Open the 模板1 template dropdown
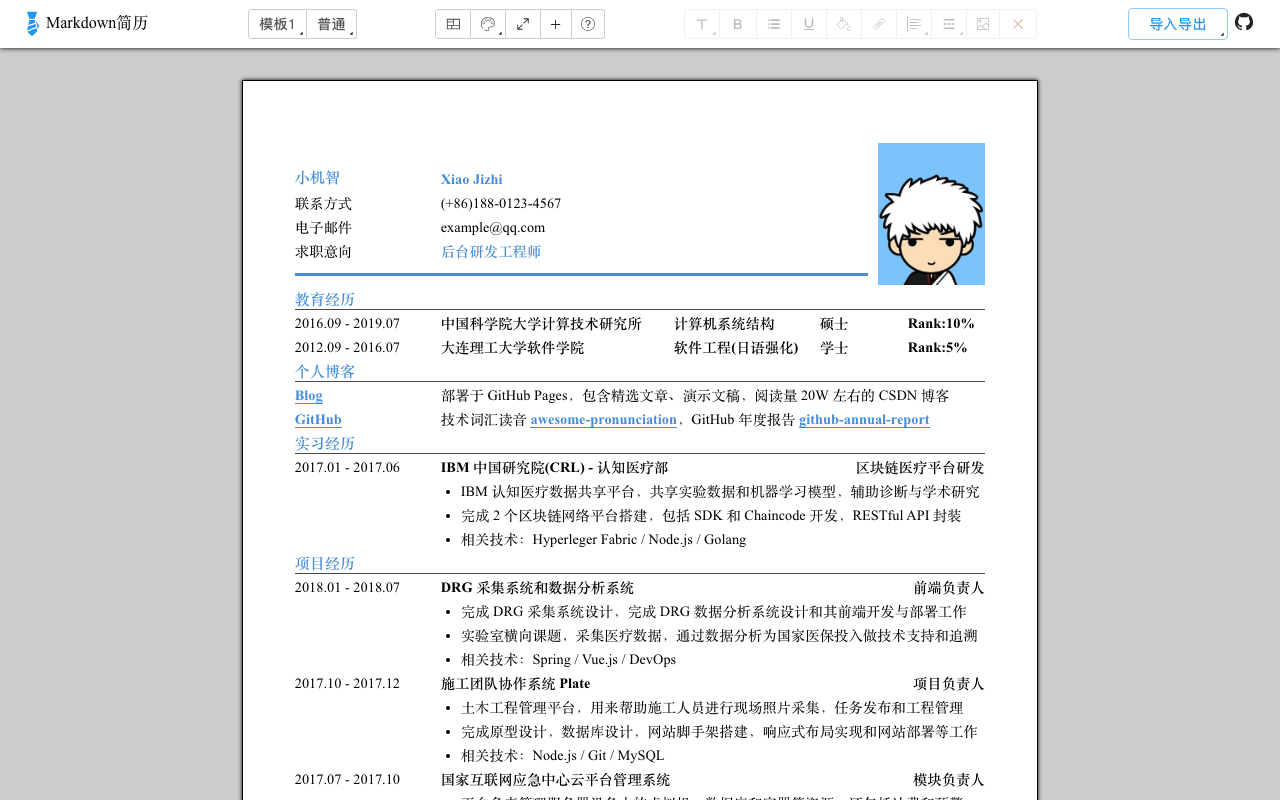The height and width of the screenshot is (800, 1280). pos(277,24)
